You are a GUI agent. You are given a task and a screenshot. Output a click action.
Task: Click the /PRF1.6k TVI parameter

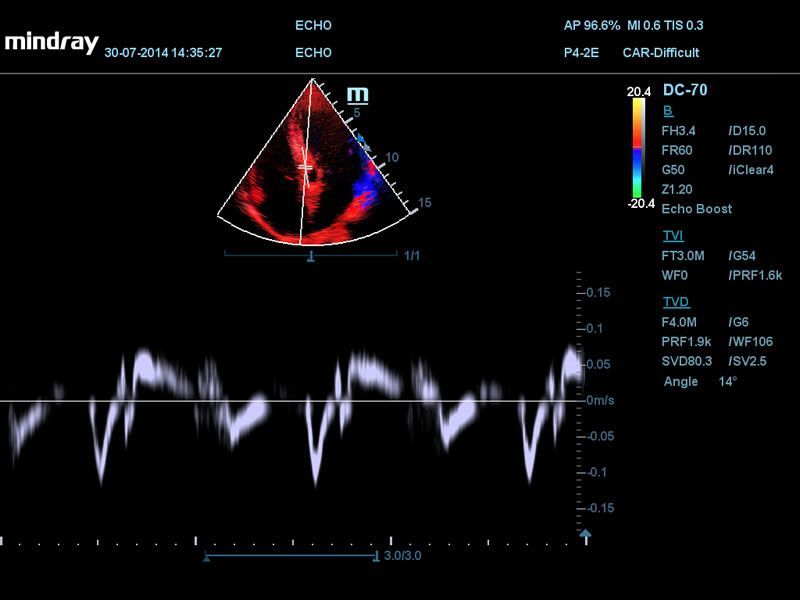(756, 276)
